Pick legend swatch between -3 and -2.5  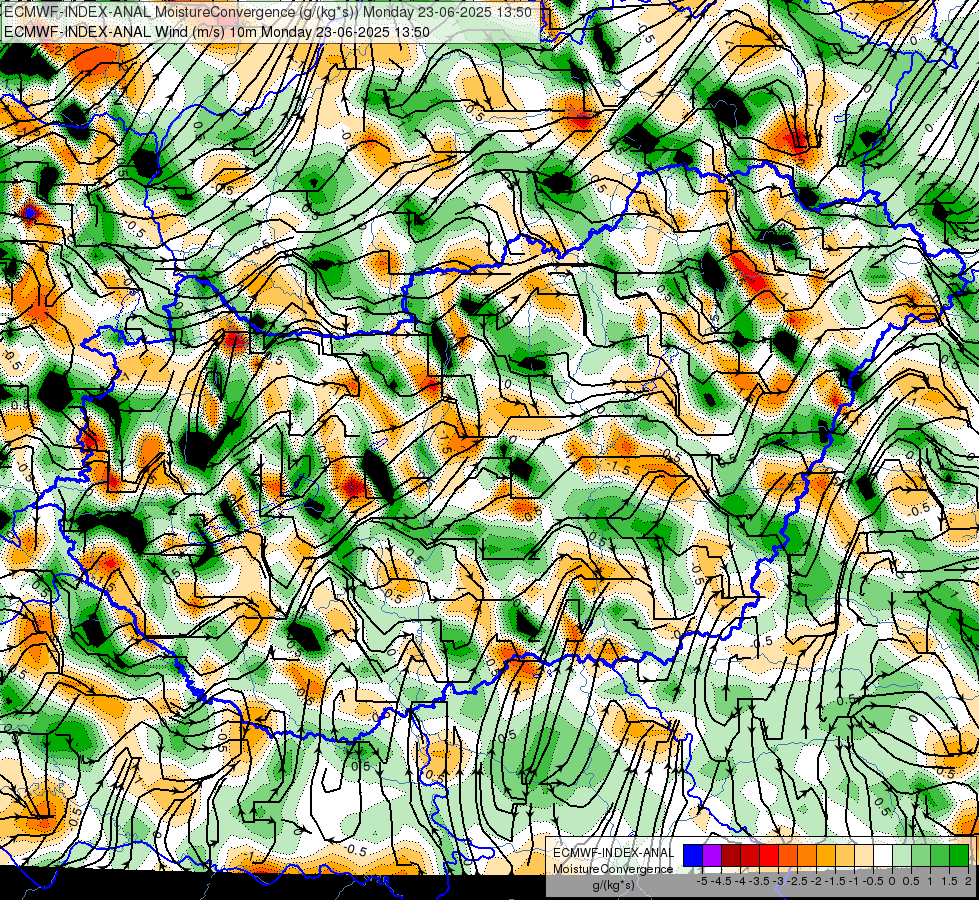point(788,855)
